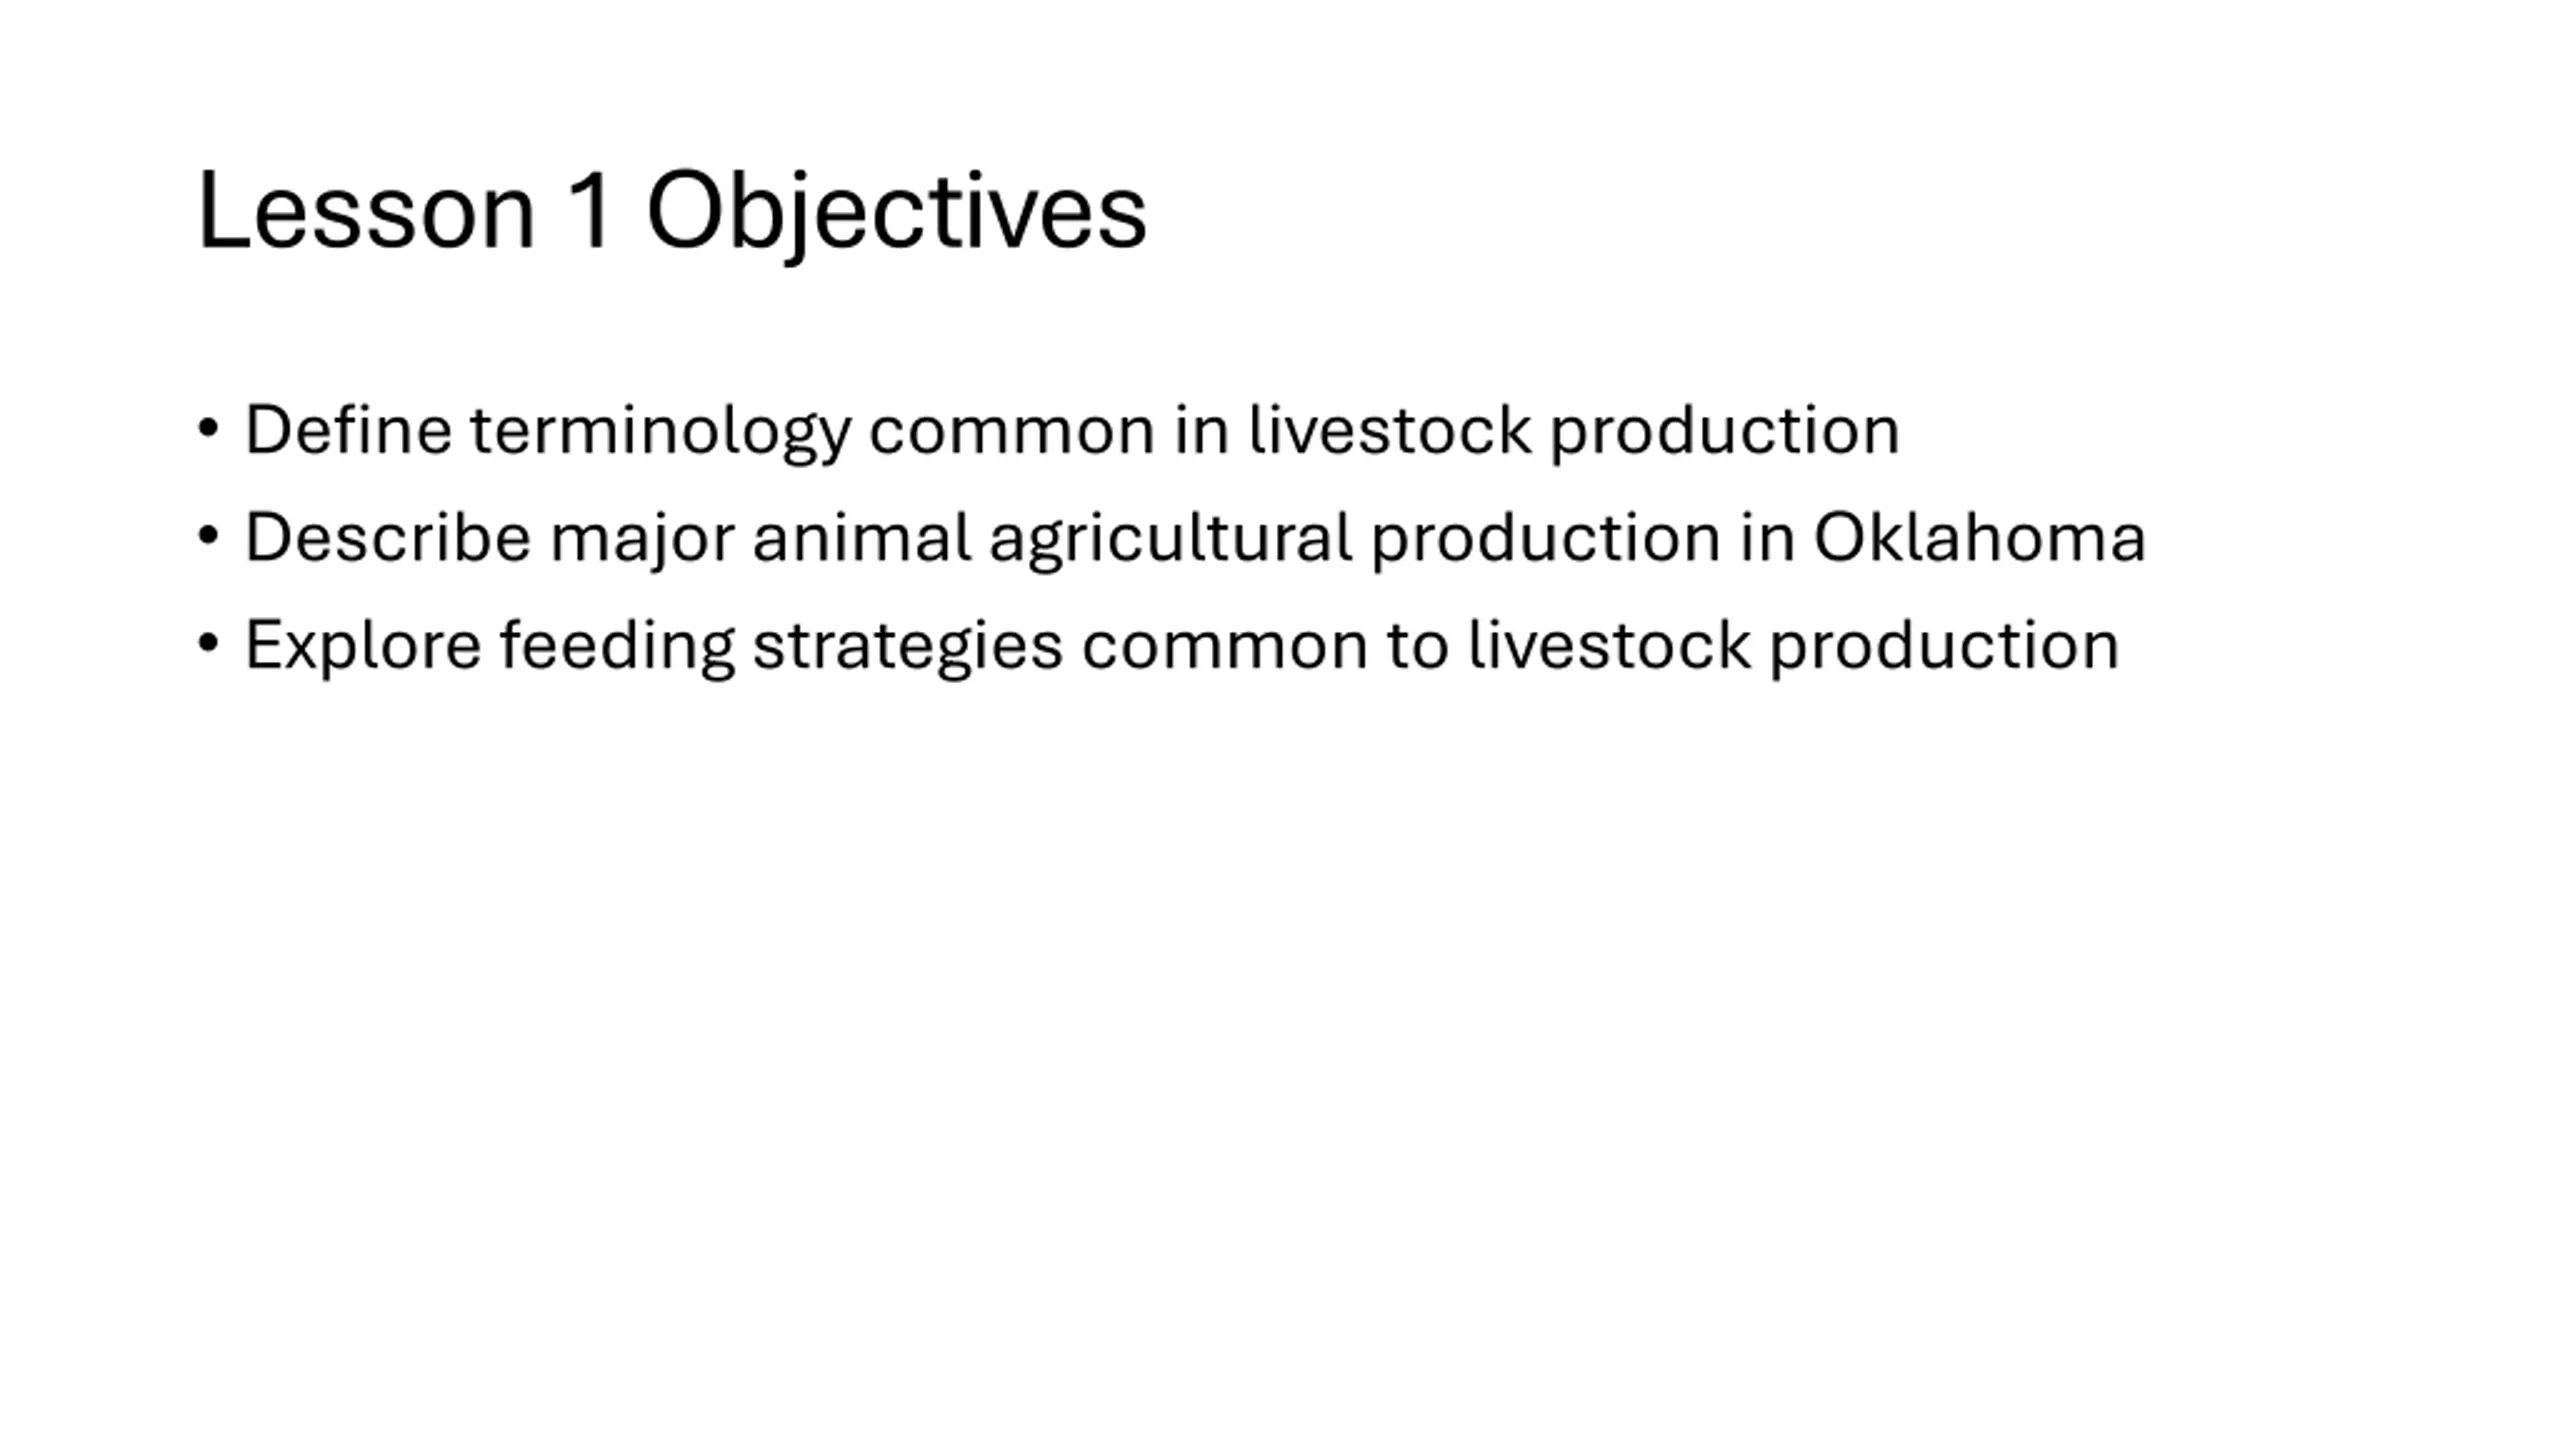This screenshot has width=2560, height=1440.
Task: Select the word "major"
Action: (642, 541)
